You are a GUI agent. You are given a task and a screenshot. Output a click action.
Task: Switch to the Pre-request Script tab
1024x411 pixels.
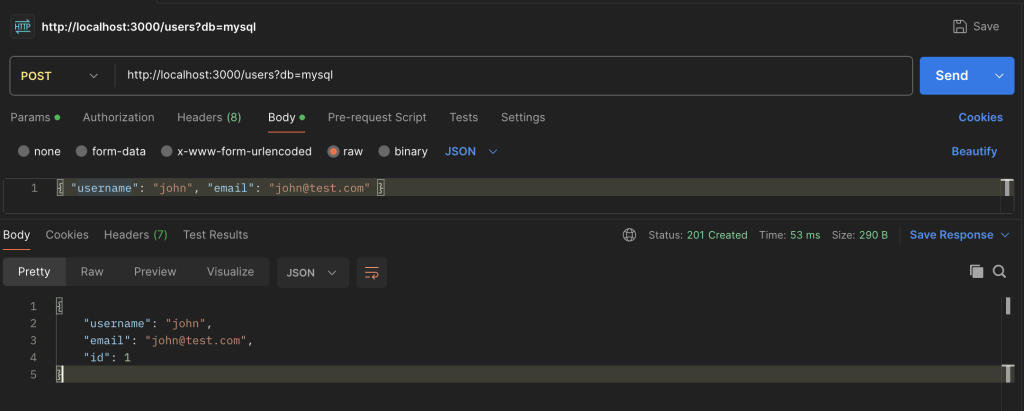coord(377,117)
